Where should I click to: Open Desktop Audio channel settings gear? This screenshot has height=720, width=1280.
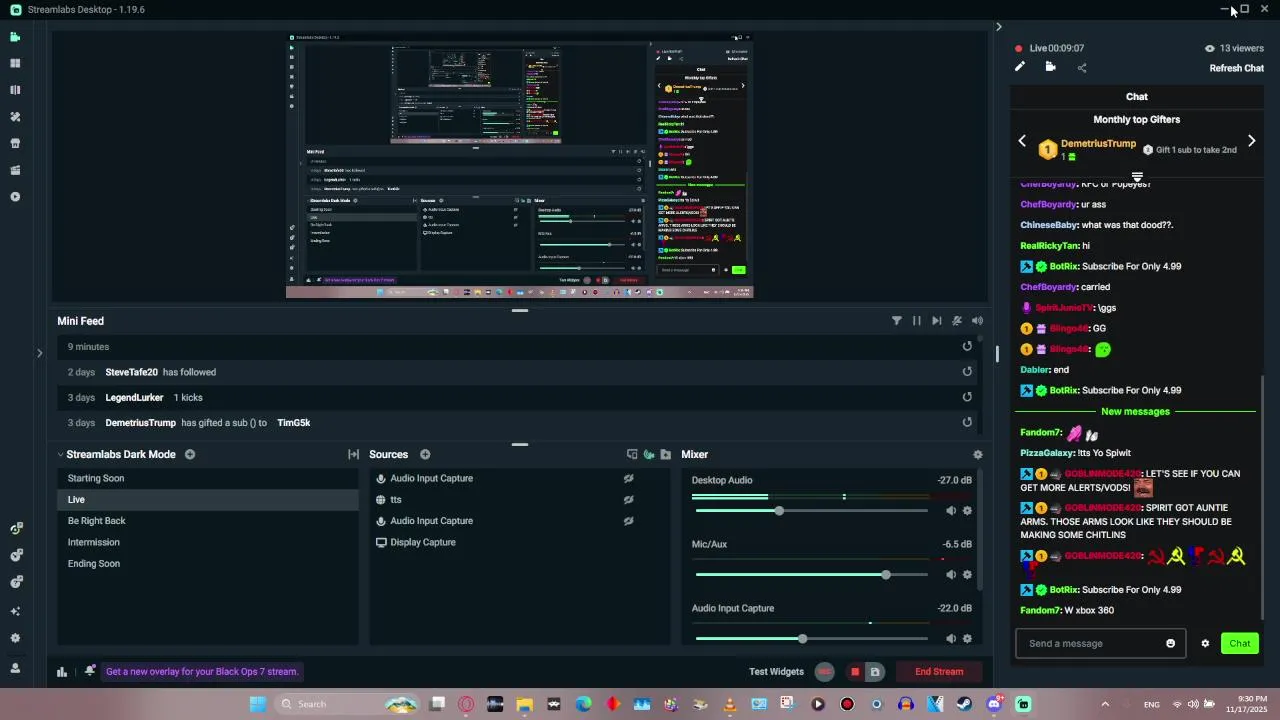pos(967,511)
